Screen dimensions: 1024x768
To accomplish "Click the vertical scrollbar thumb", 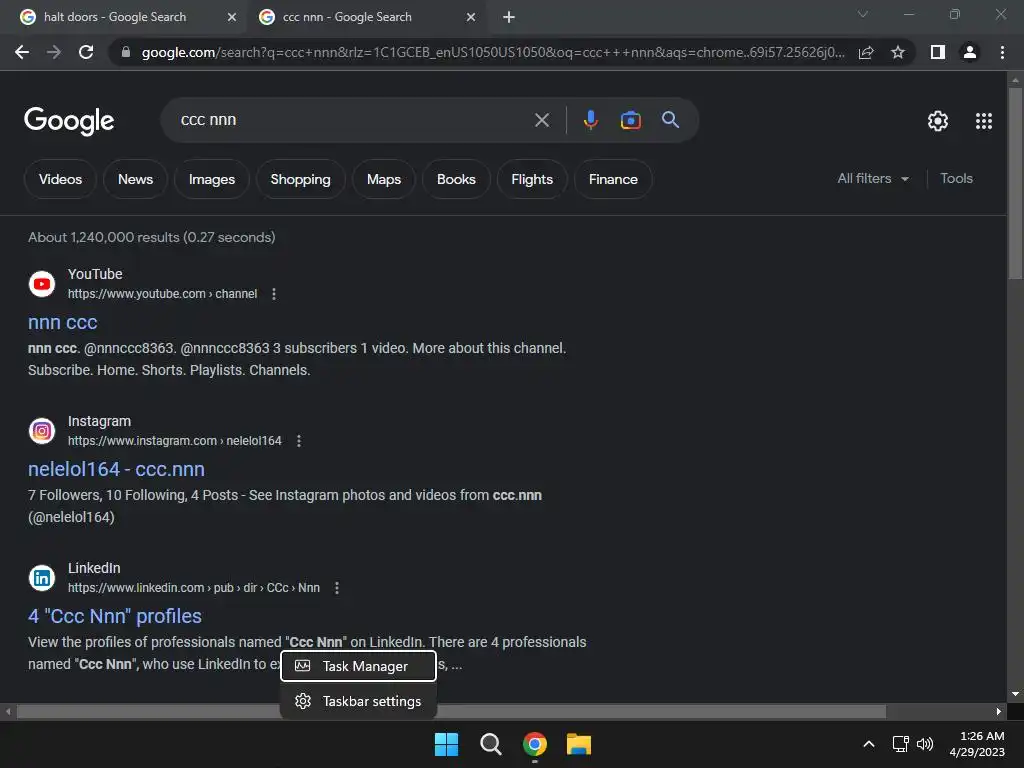I will [1015, 183].
